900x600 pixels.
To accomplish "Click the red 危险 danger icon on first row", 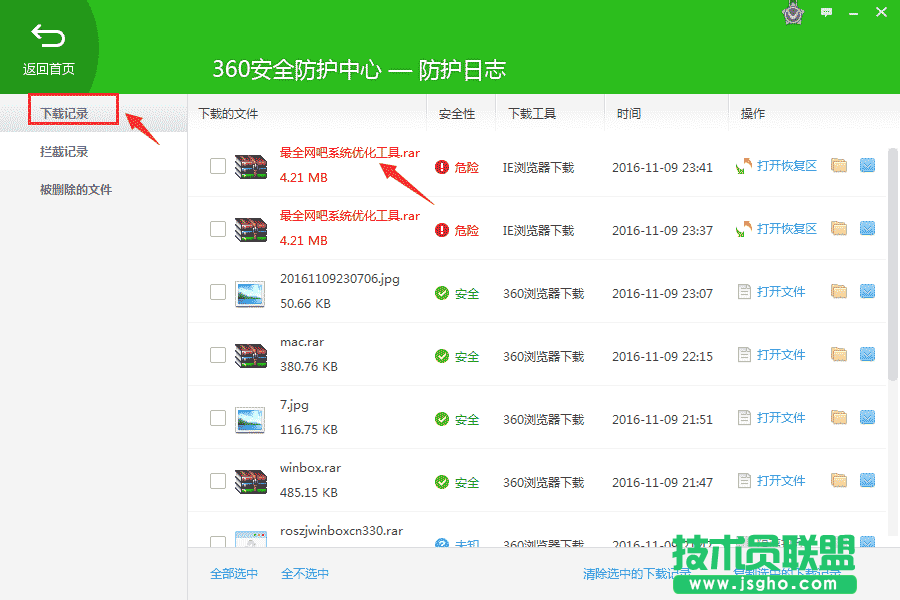I will (x=443, y=167).
